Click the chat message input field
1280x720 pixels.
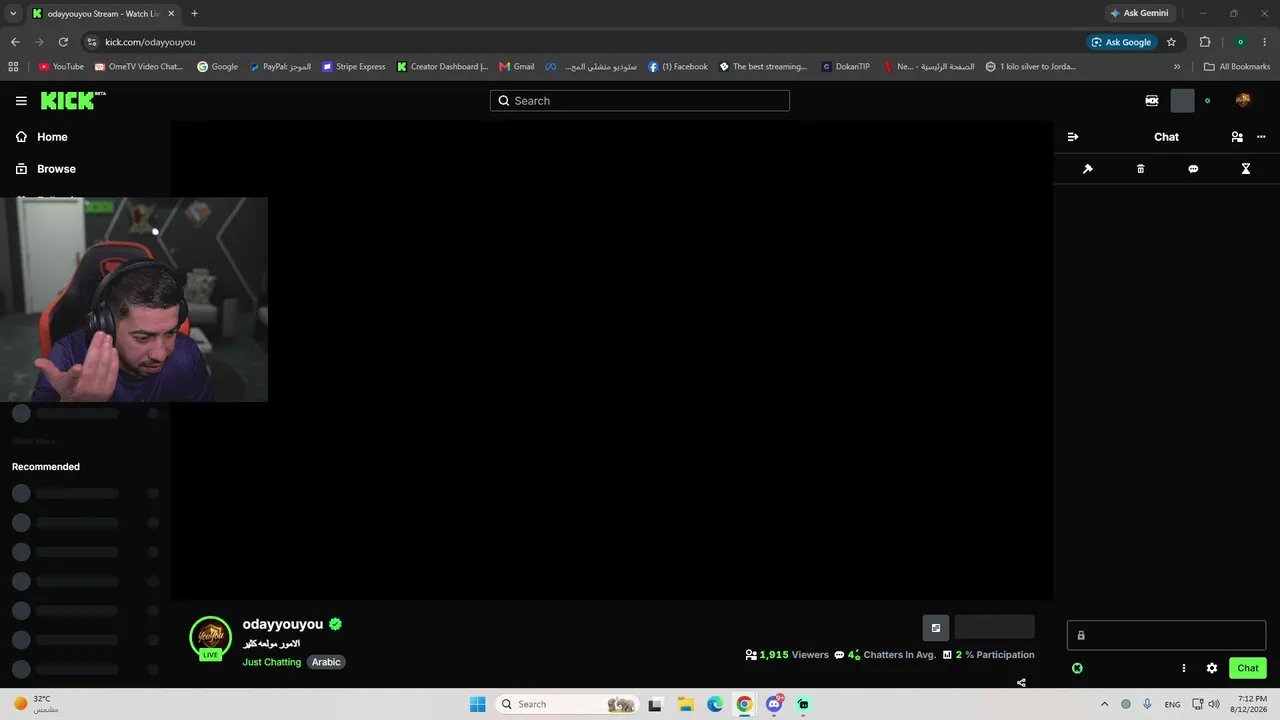1166,635
